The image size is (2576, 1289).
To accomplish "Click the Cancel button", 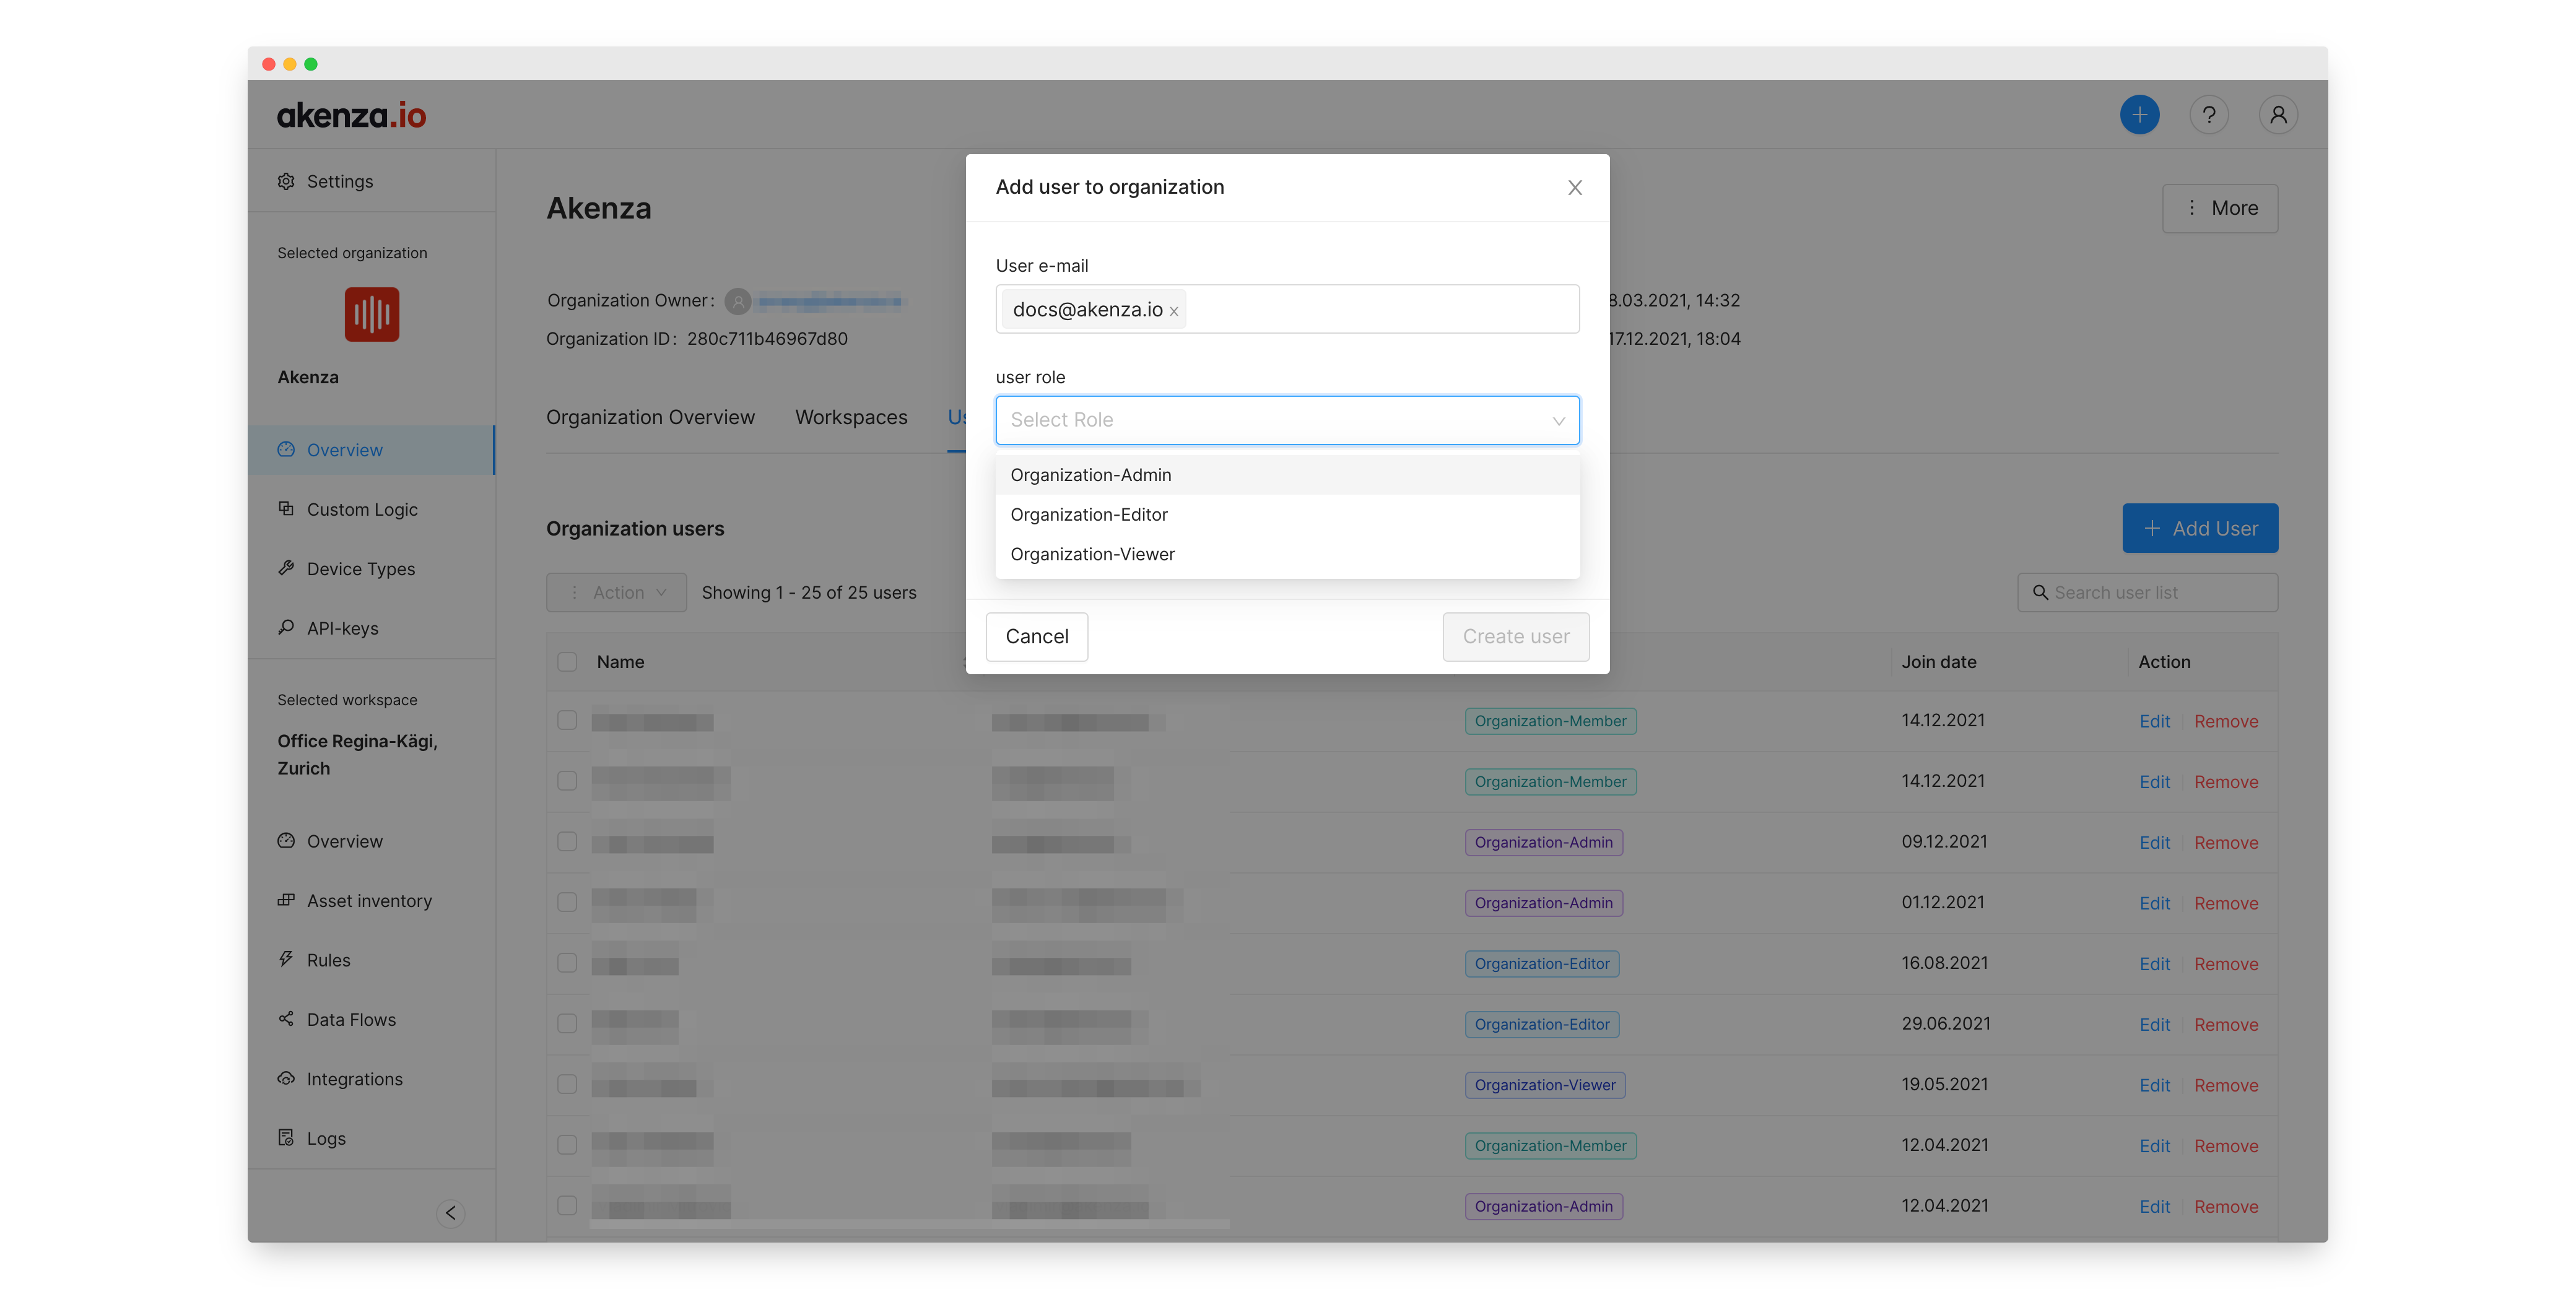I will pos(1037,637).
